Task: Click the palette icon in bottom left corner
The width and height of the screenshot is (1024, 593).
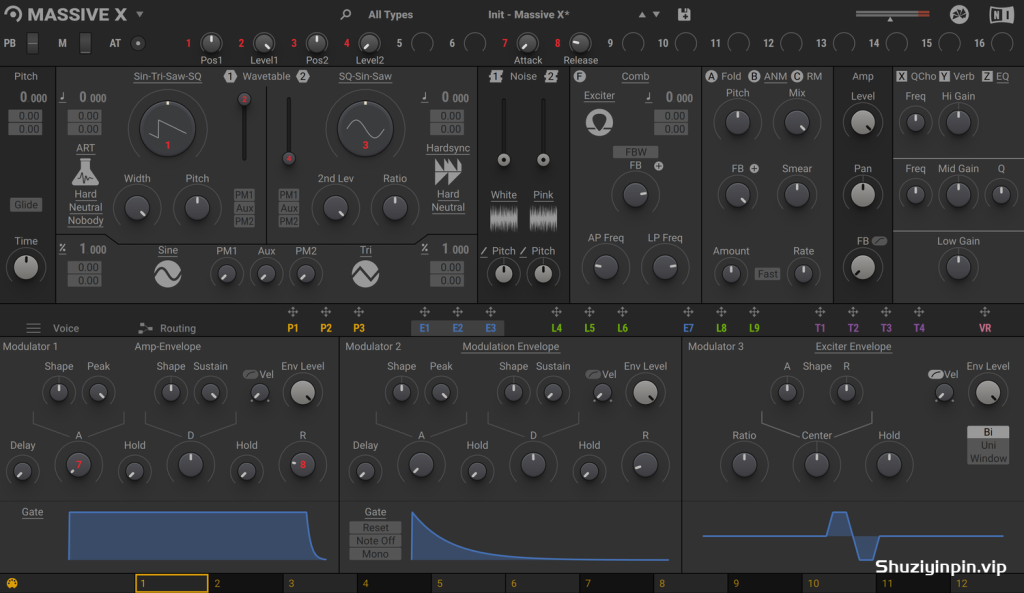Action: coord(12,583)
